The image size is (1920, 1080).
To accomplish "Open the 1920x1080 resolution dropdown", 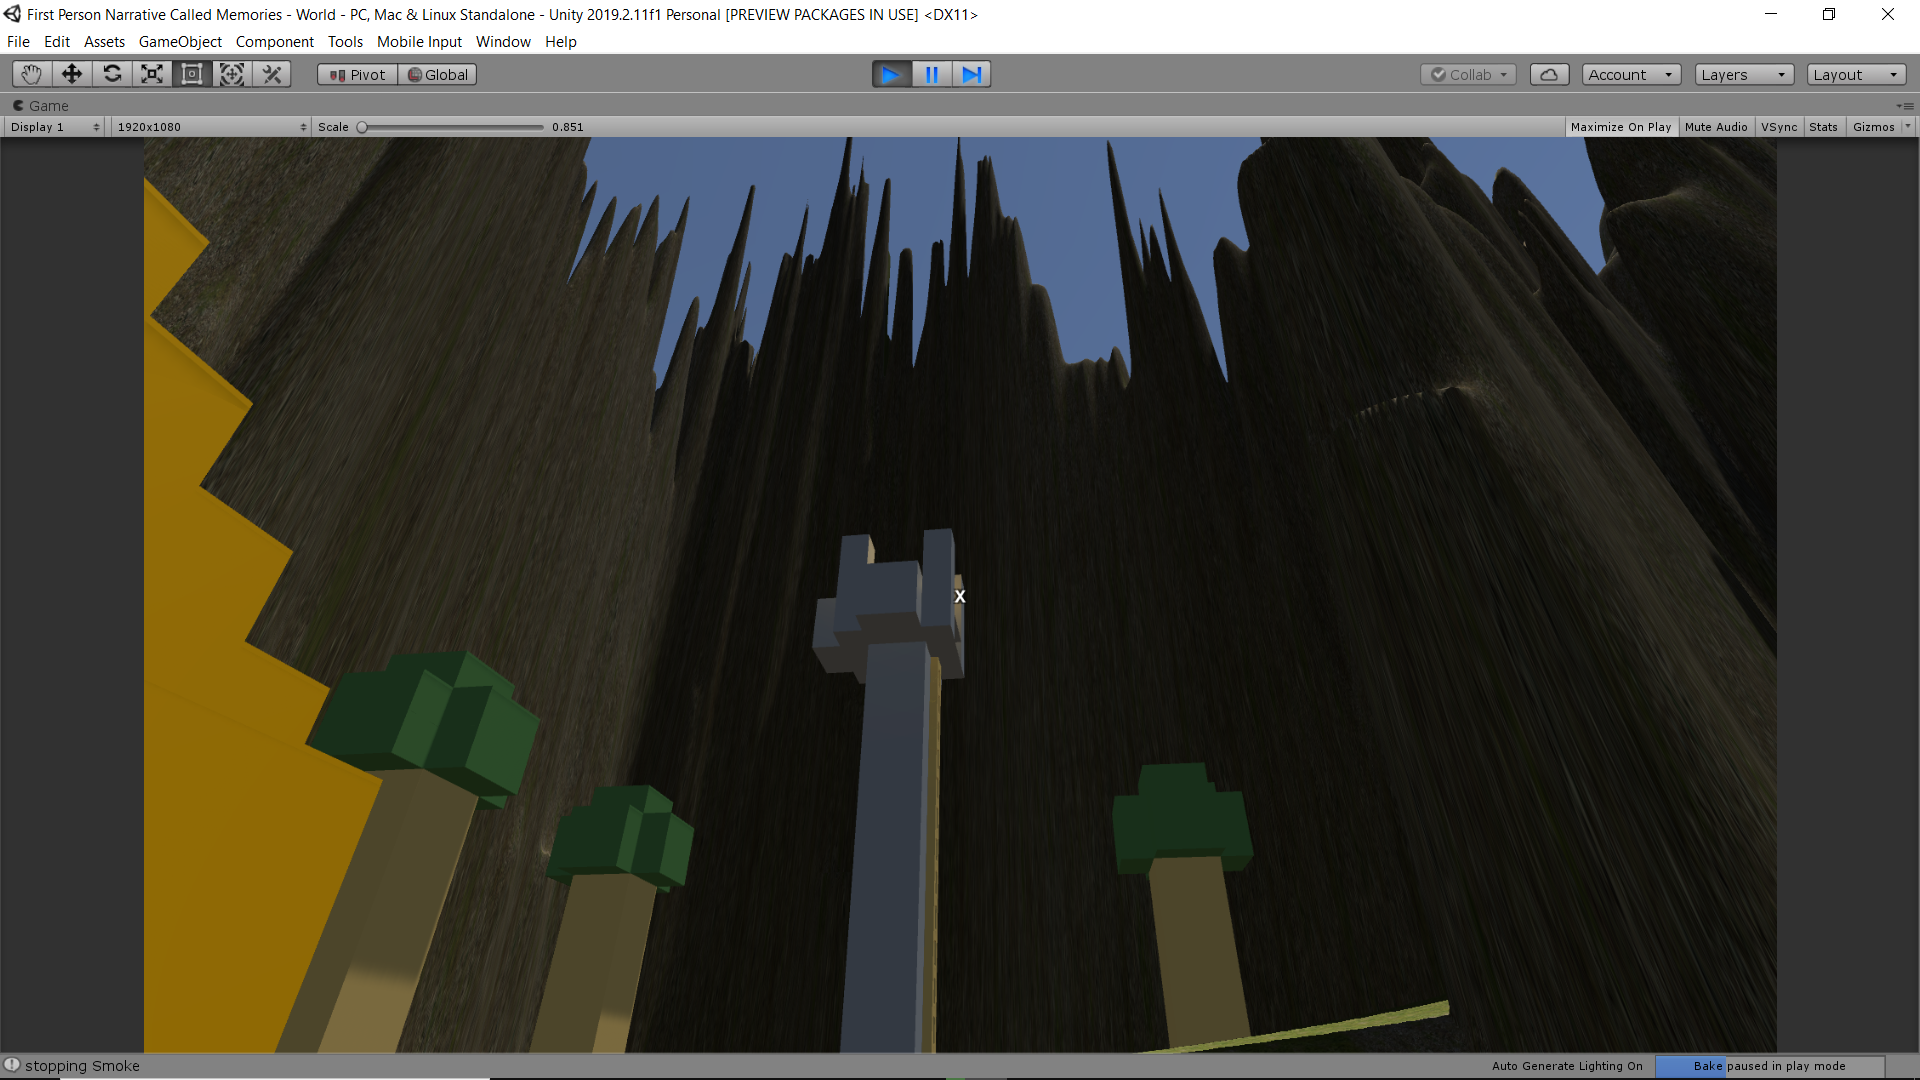I will pos(211,127).
